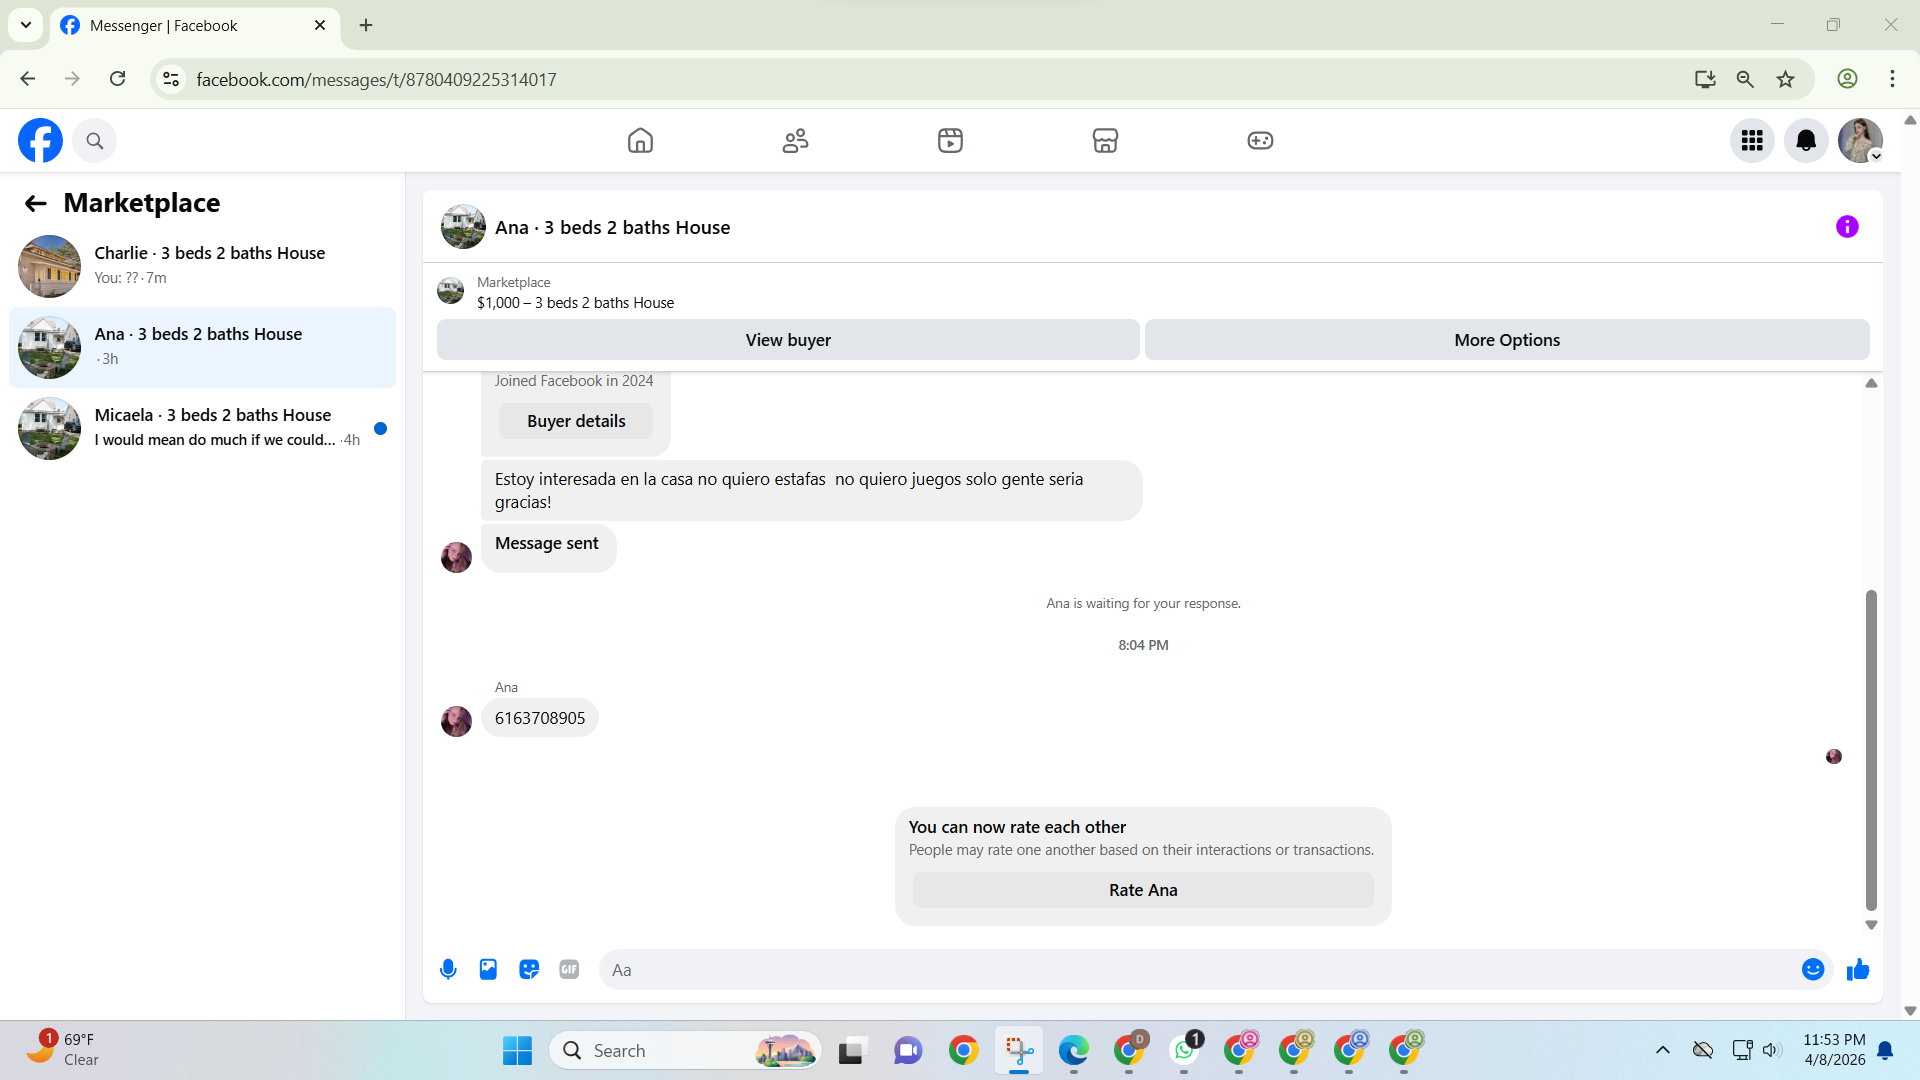This screenshot has height=1080, width=1920.
Task: Open conversation information purple icon
Action: coord(1847,227)
